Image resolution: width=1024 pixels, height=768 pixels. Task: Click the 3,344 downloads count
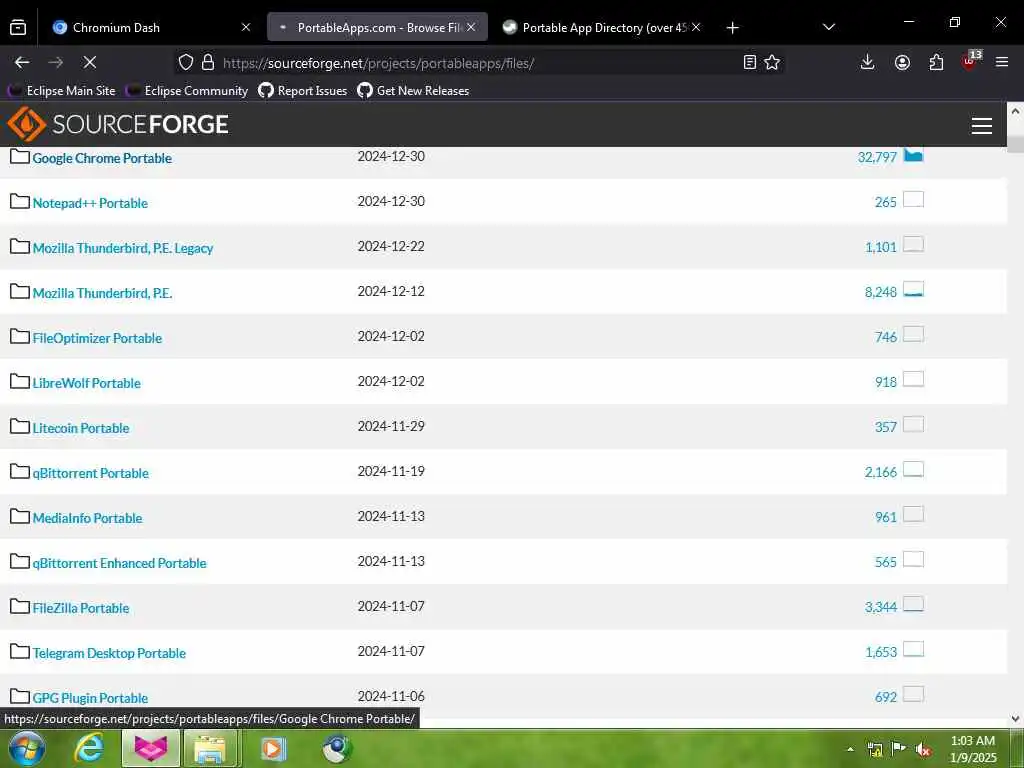[x=881, y=607]
